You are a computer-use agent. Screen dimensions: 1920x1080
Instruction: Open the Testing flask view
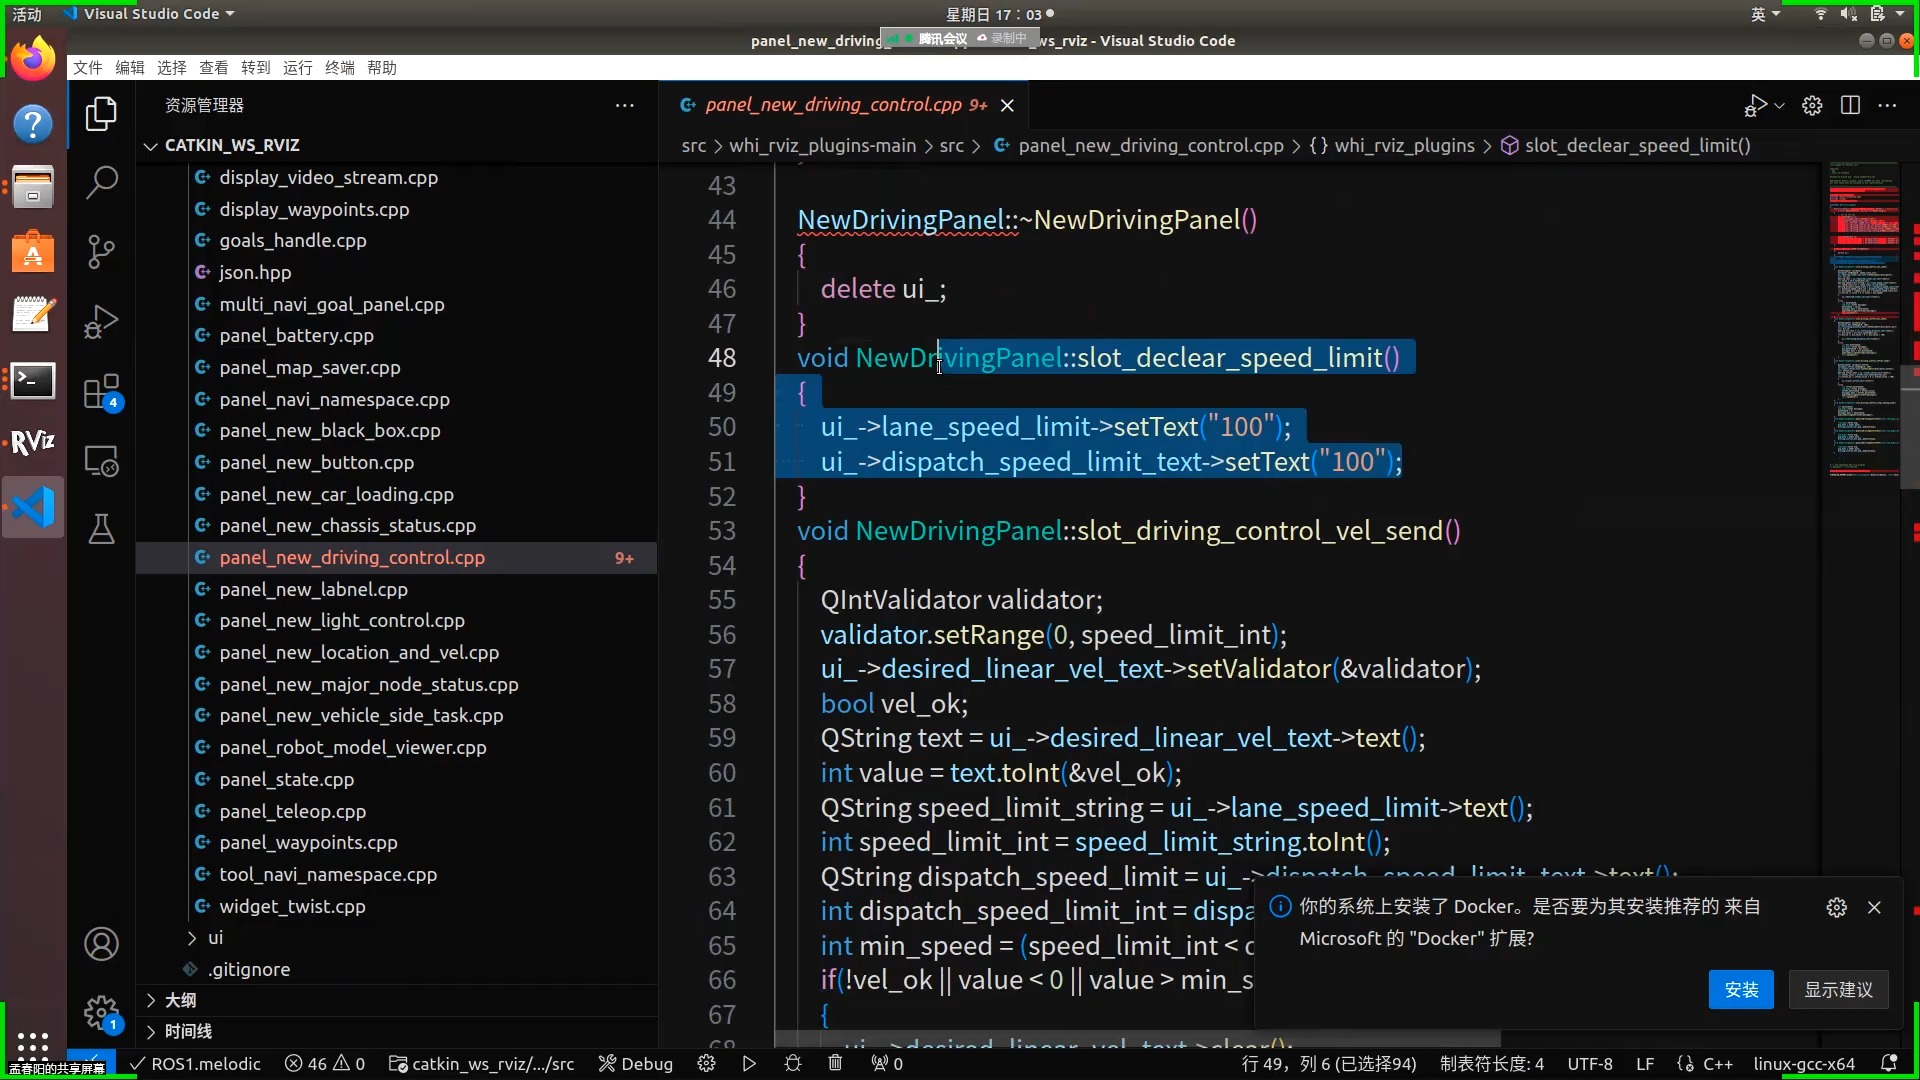(101, 529)
